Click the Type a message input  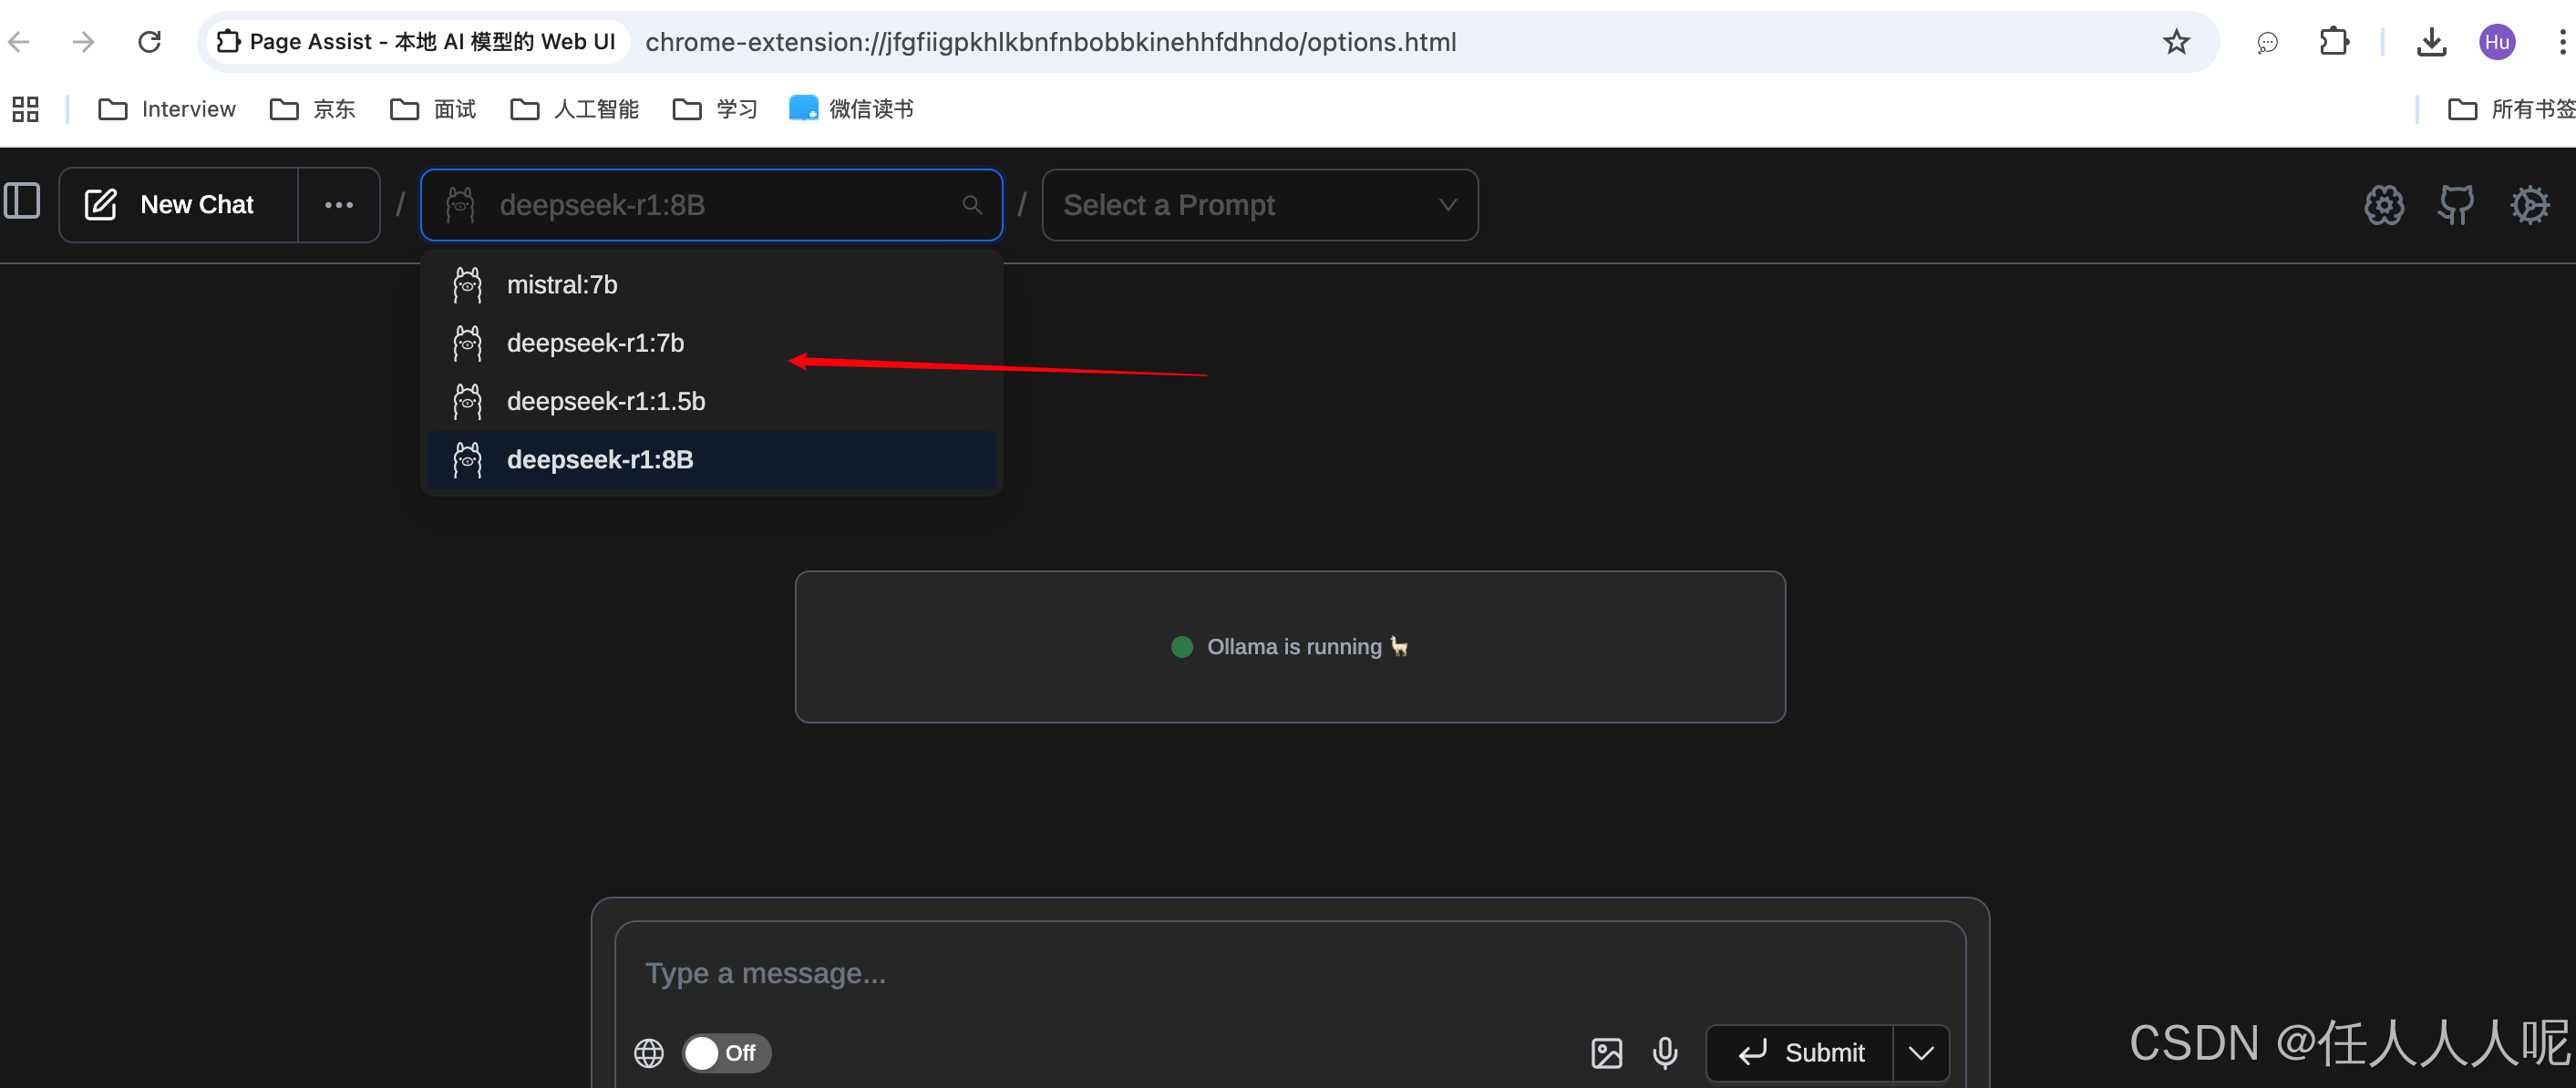coord(1290,973)
